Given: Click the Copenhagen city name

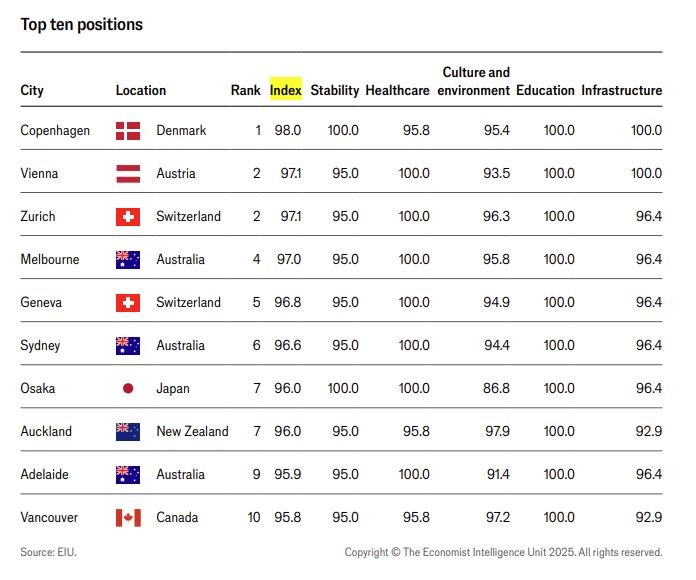Looking at the screenshot, I should [55, 130].
